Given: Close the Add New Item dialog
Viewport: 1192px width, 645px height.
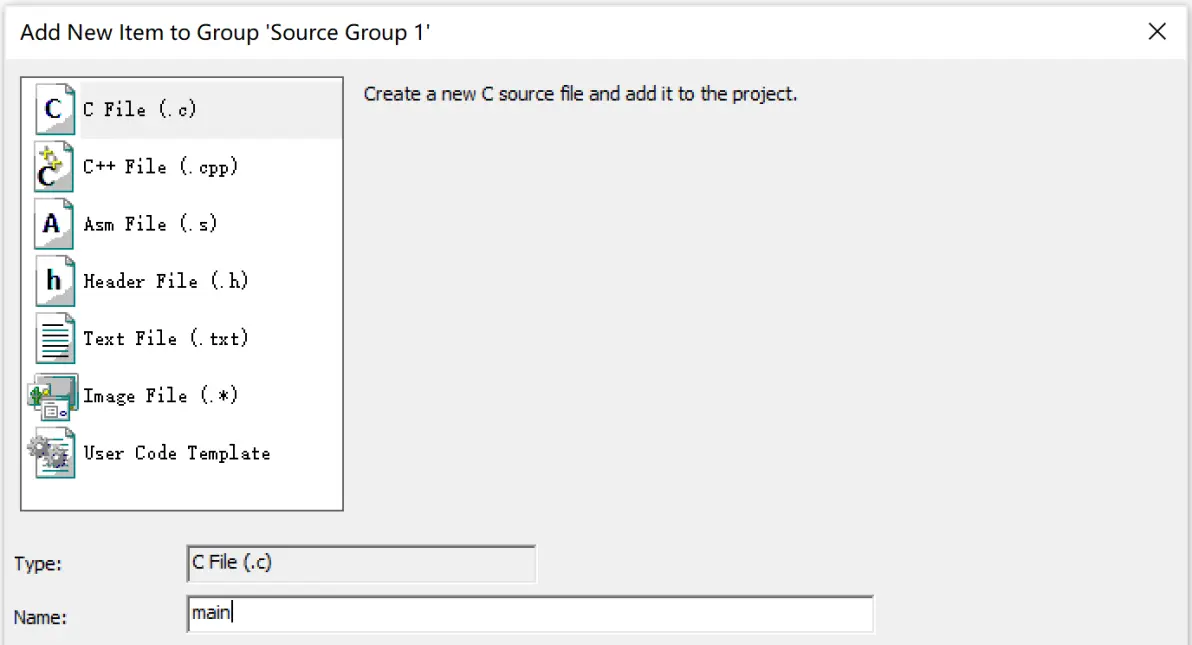Looking at the screenshot, I should (x=1157, y=32).
